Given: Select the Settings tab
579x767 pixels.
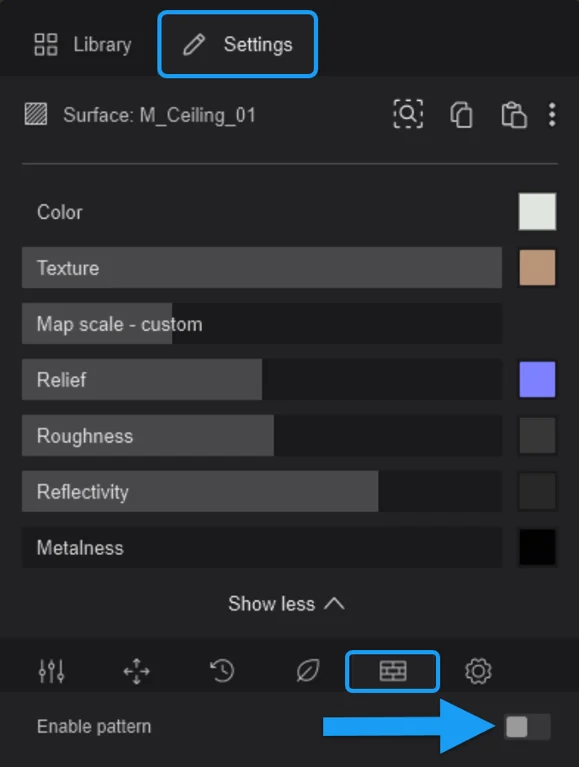Looking at the screenshot, I should 238,45.
